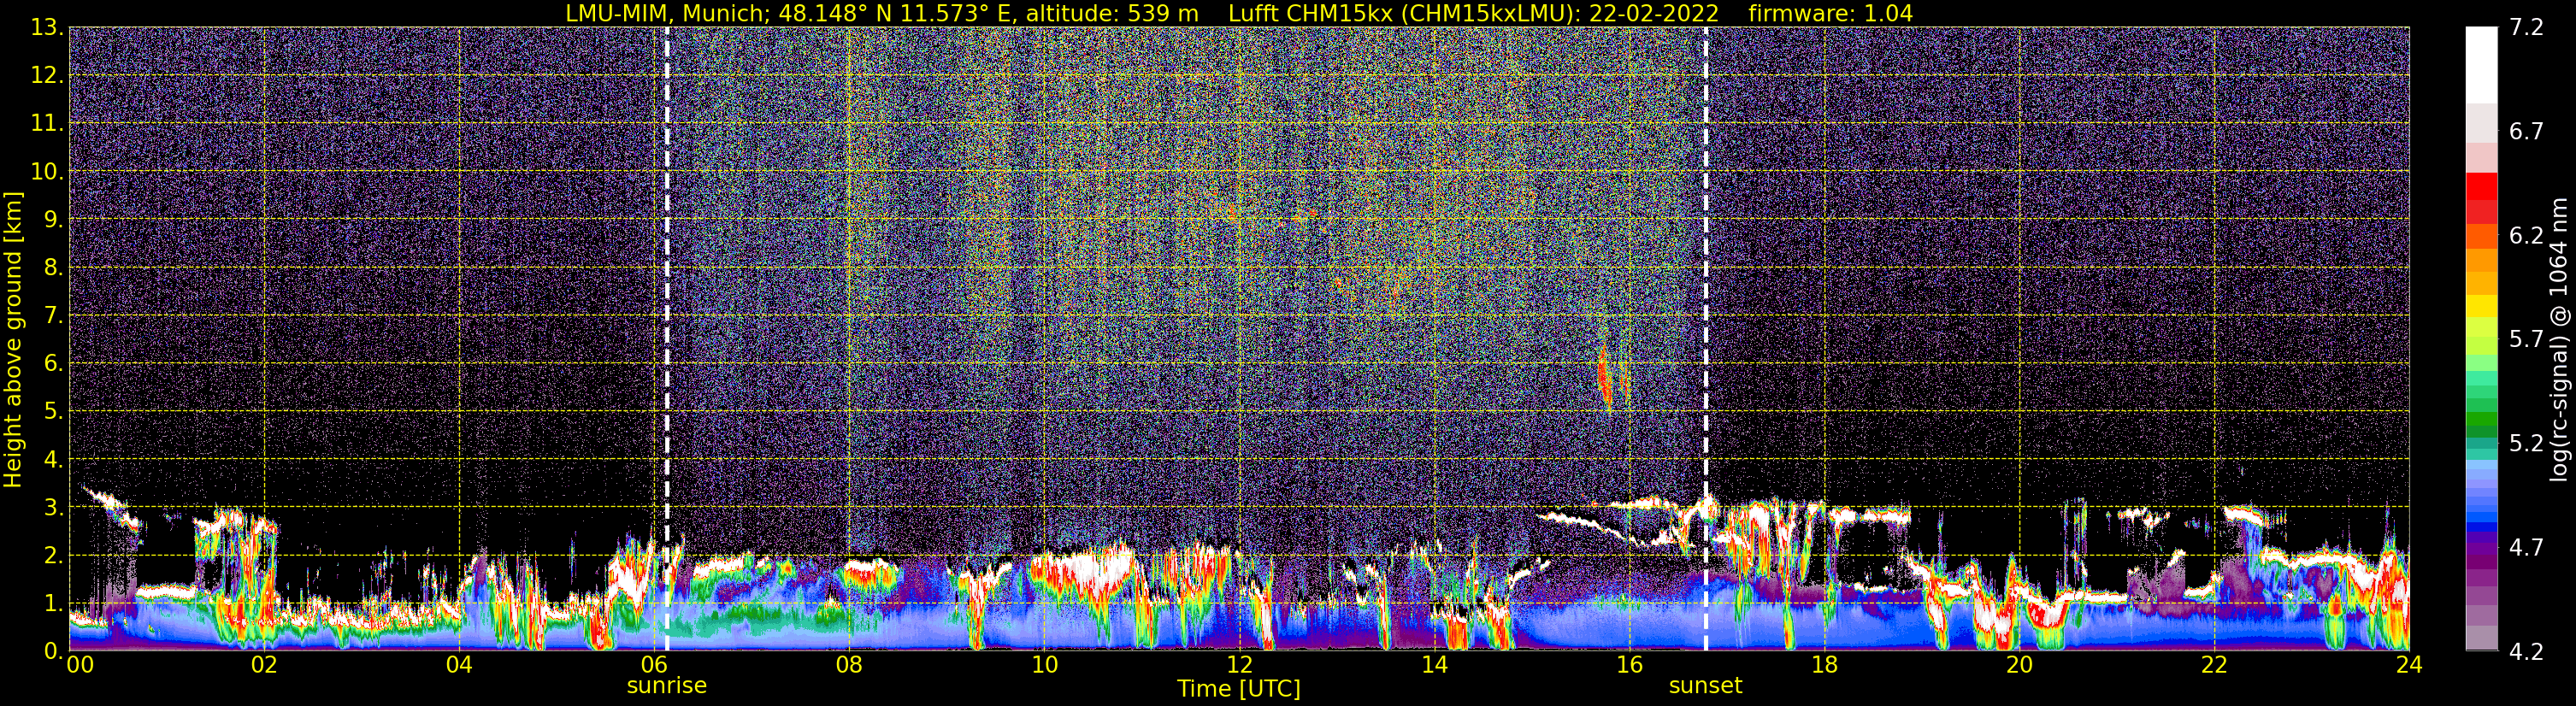2576x706 pixels.
Task: Click the colorbar value '4.2'
Action: tap(2526, 651)
